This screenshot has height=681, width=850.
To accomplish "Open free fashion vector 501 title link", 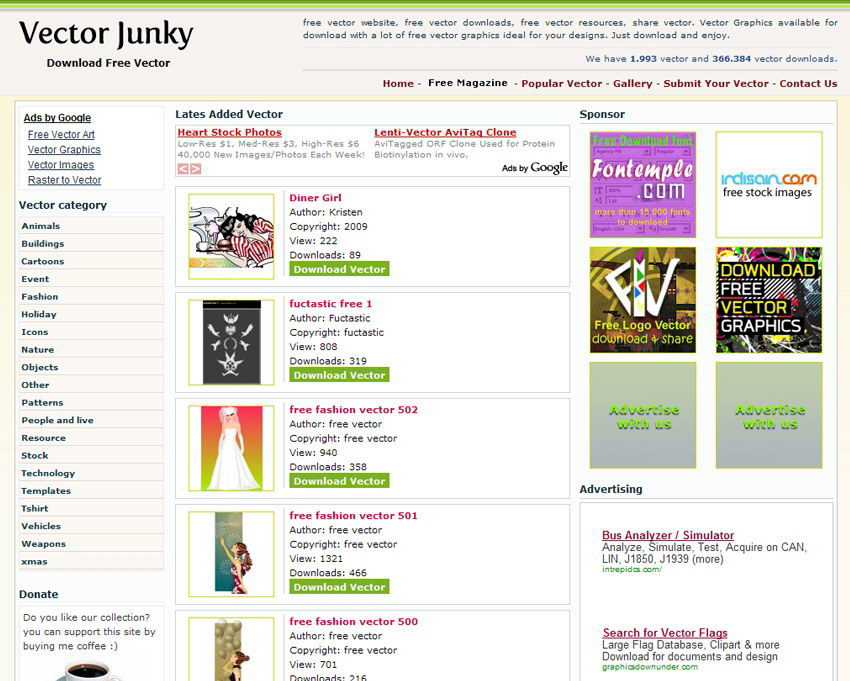I will pyautogui.click(x=353, y=515).
